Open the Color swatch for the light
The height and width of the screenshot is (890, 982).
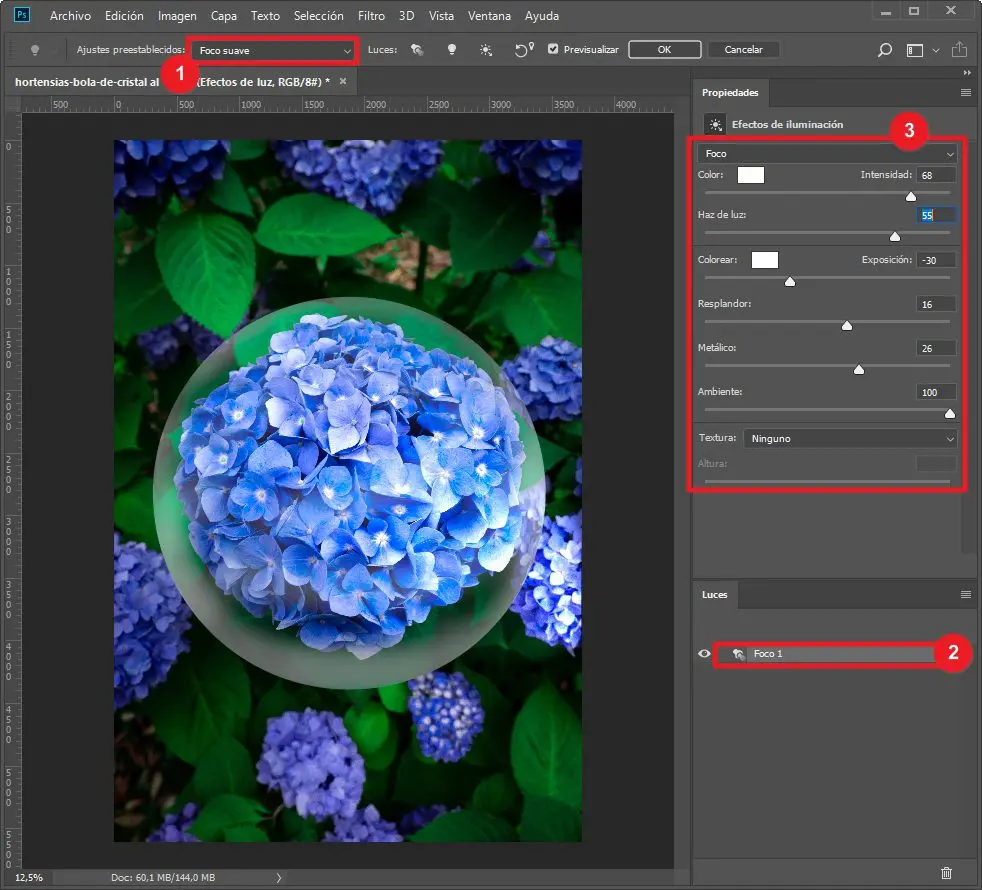click(750, 175)
